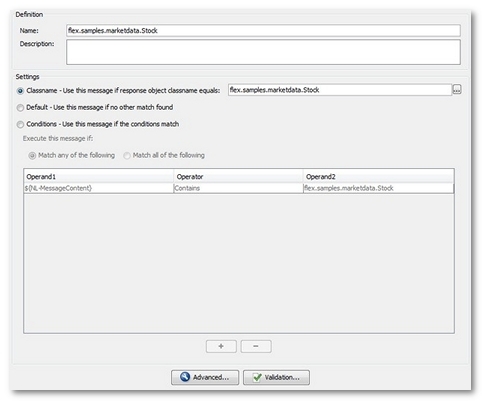Select Match any of the following

[32, 156]
